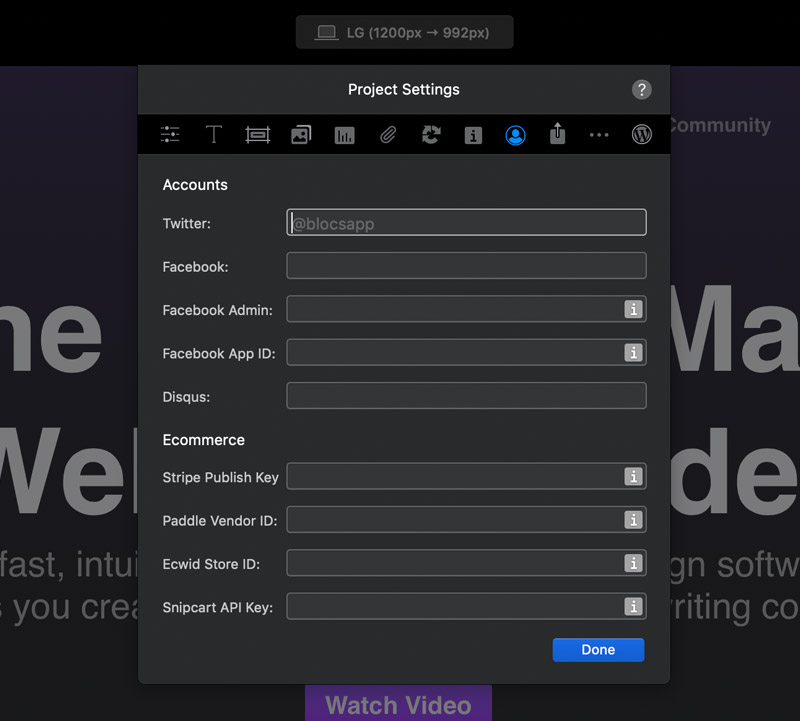The image size is (800, 721).
Task: Click the Paddle Vendor ID: label
Action: pos(220,521)
